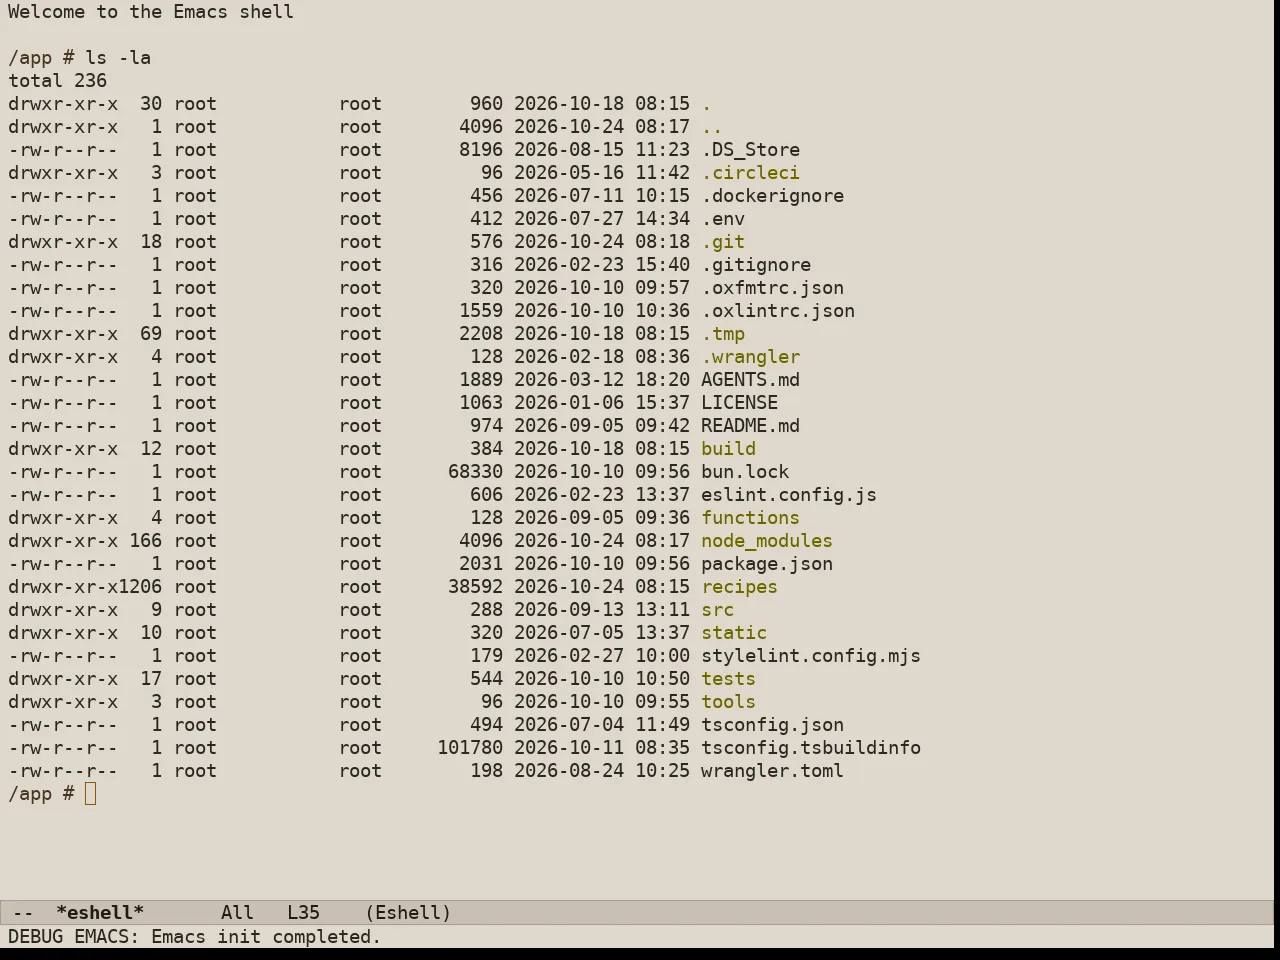Click eslint.config.js in the listing
1280x960 pixels.
point(789,495)
